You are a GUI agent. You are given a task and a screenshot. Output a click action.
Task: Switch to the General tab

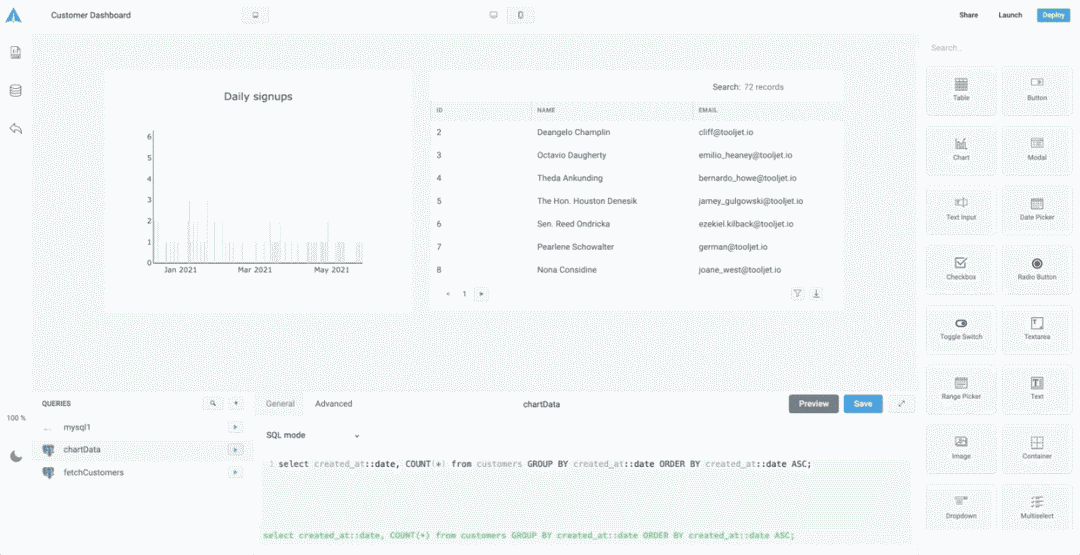(x=280, y=404)
